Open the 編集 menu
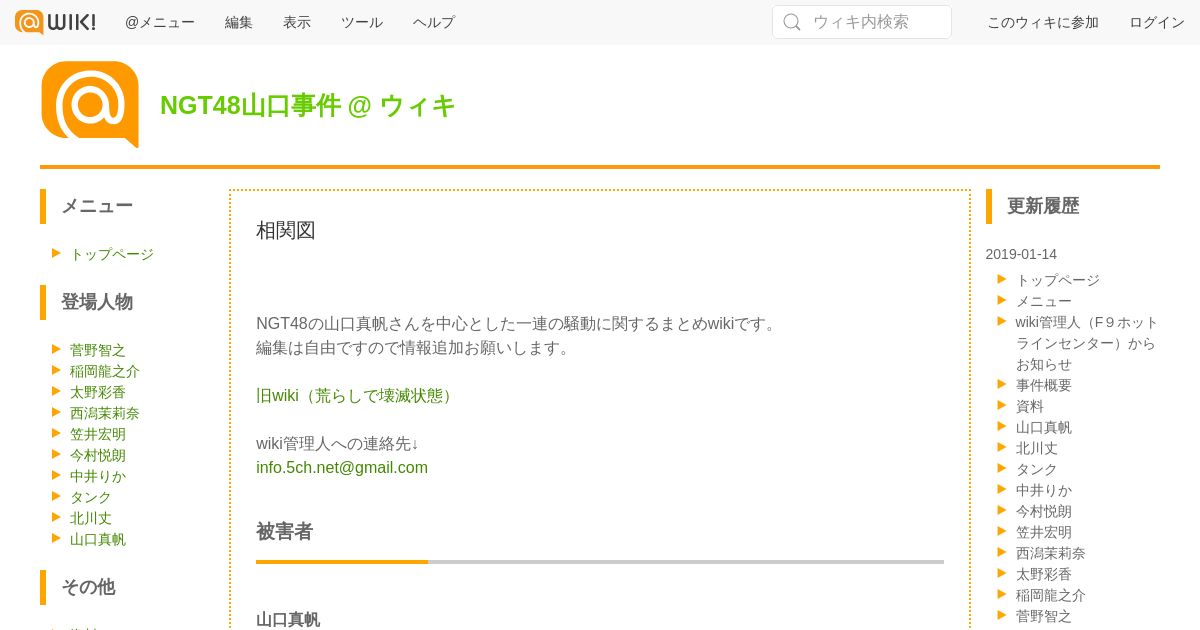The height and width of the screenshot is (630, 1200). click(239, 22)
